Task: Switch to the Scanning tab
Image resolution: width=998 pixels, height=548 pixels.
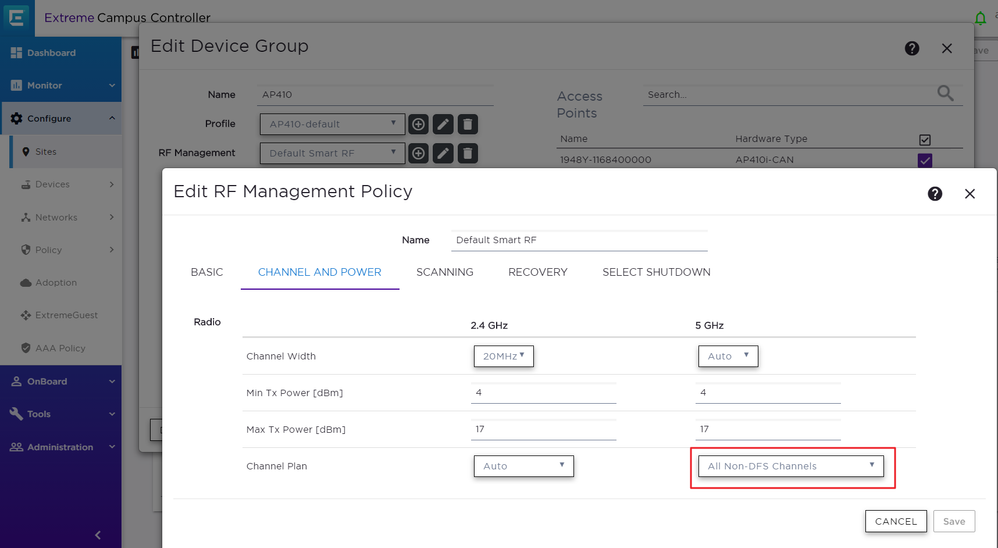Action: tap(444, 272)
